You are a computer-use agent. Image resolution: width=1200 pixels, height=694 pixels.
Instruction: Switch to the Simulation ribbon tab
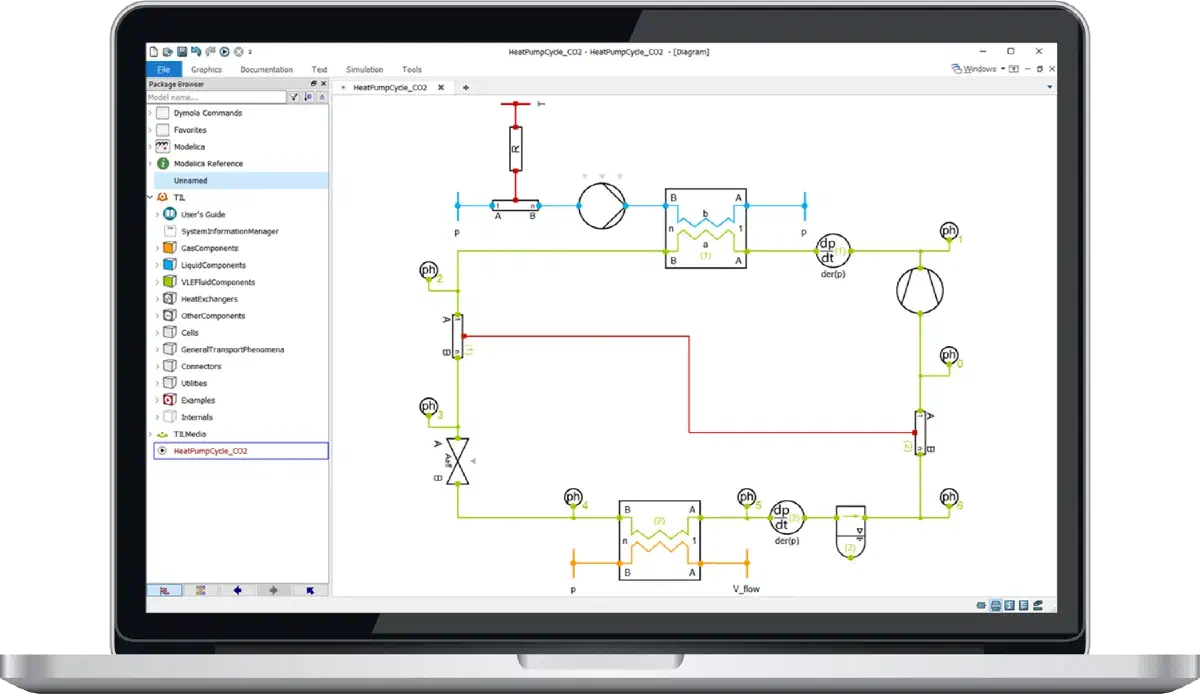pos(364,69)
